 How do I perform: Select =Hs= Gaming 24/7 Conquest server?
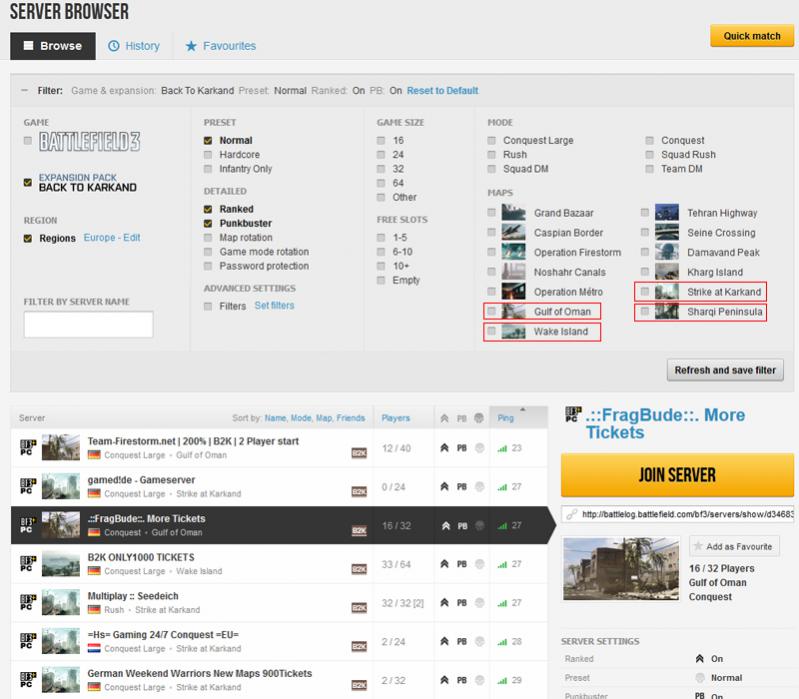coord(279,641)
